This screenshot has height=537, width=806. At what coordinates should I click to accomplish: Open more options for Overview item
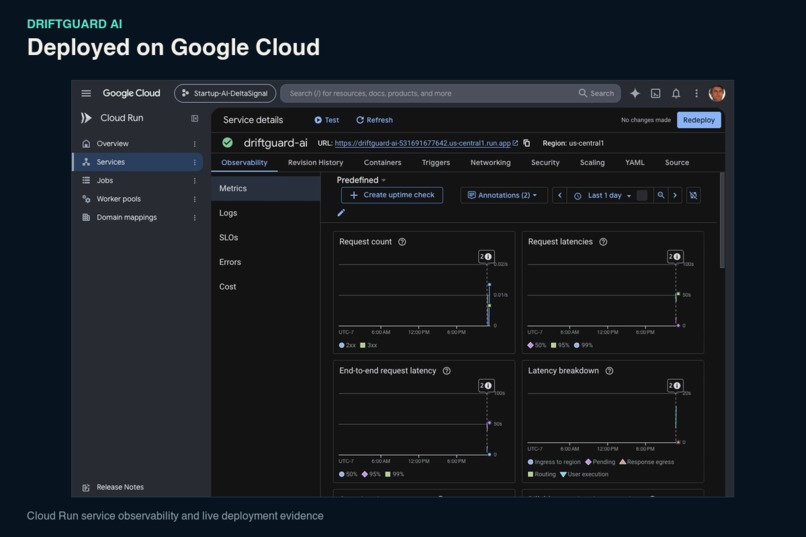pyautogui.click(x=195, y=144)
